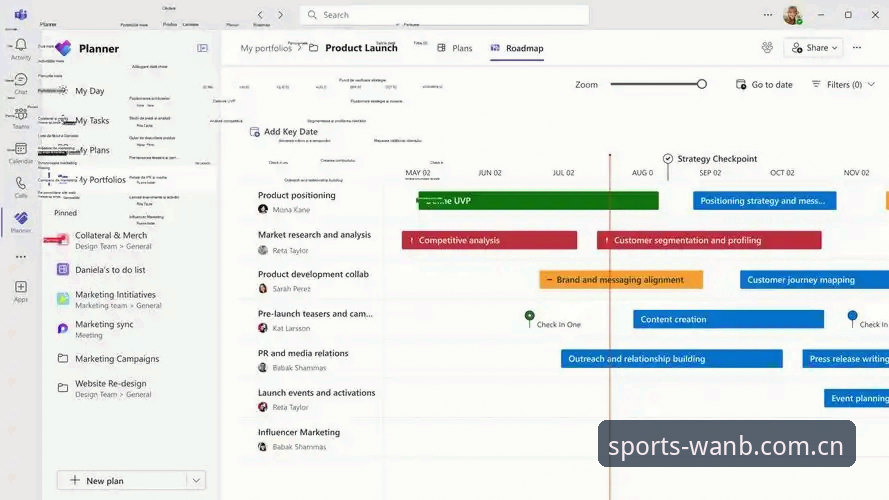Open Chat in the Teams rail

tap(21, 83)
